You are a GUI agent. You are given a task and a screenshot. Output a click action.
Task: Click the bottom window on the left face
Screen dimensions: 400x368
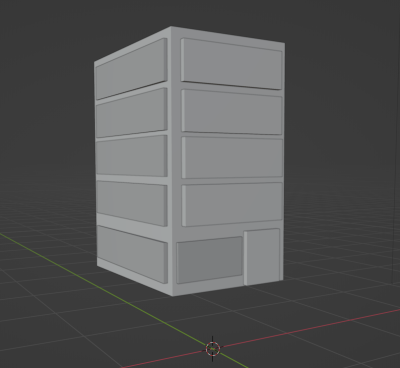132,254
